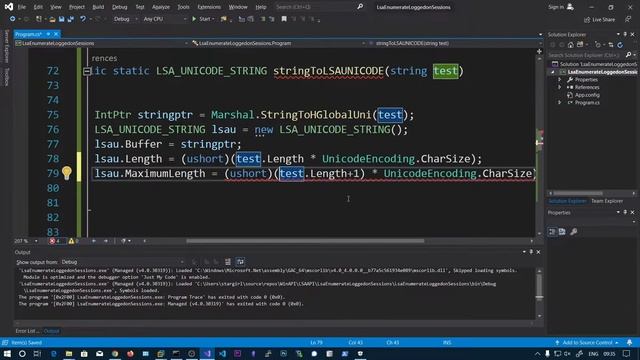Open the Start button dropdown arrow
The height and width of the screenshot is (360, 640).
point(213,19)
